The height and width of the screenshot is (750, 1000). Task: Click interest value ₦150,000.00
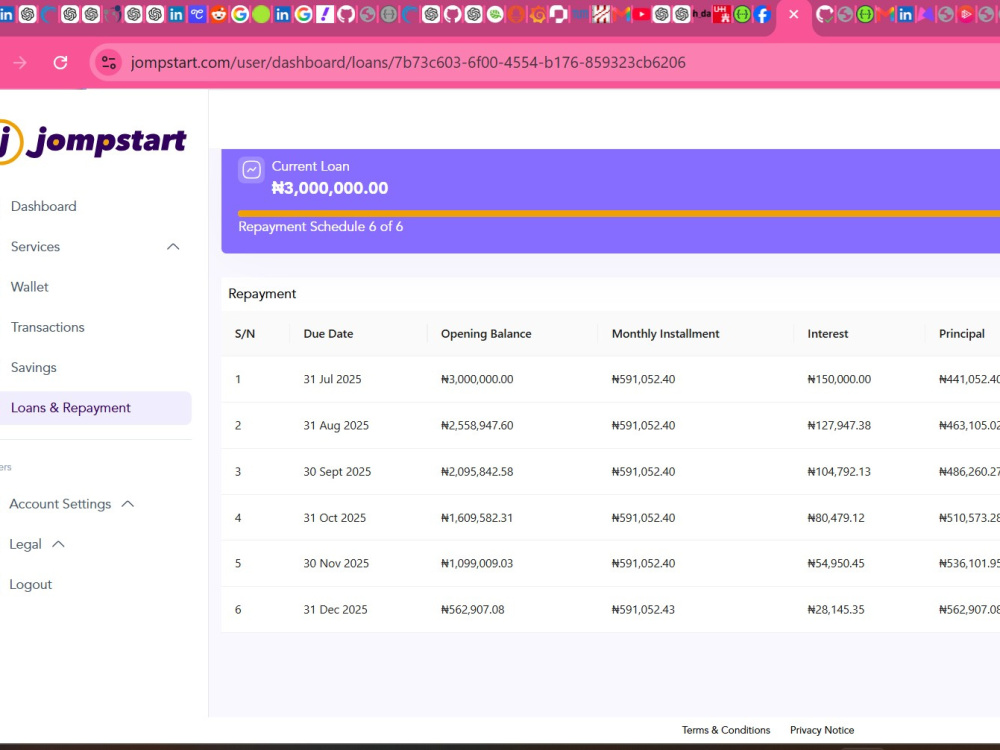(x=839, y=379)
